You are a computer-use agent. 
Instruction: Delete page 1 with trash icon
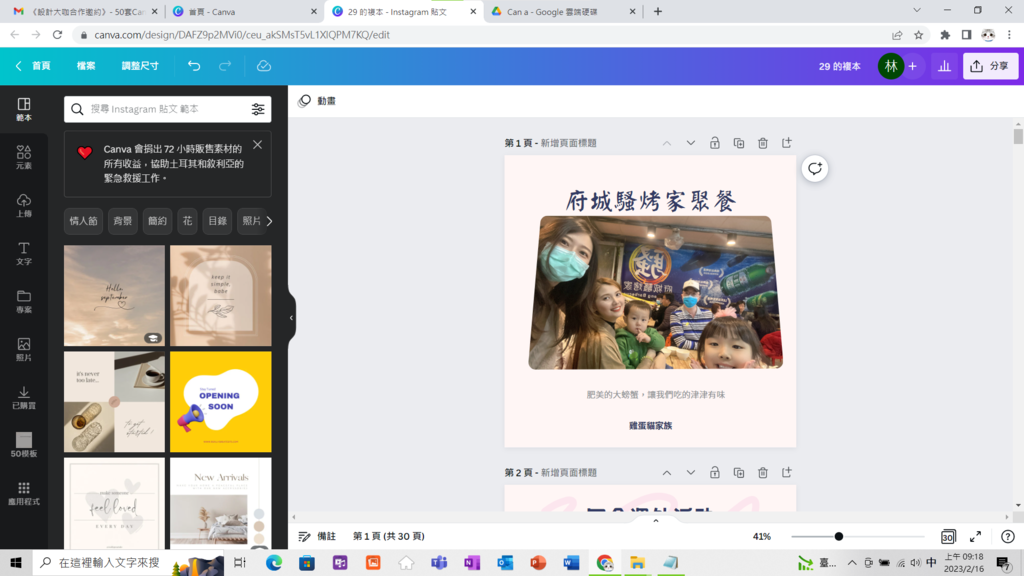click(x=763, y=143)
